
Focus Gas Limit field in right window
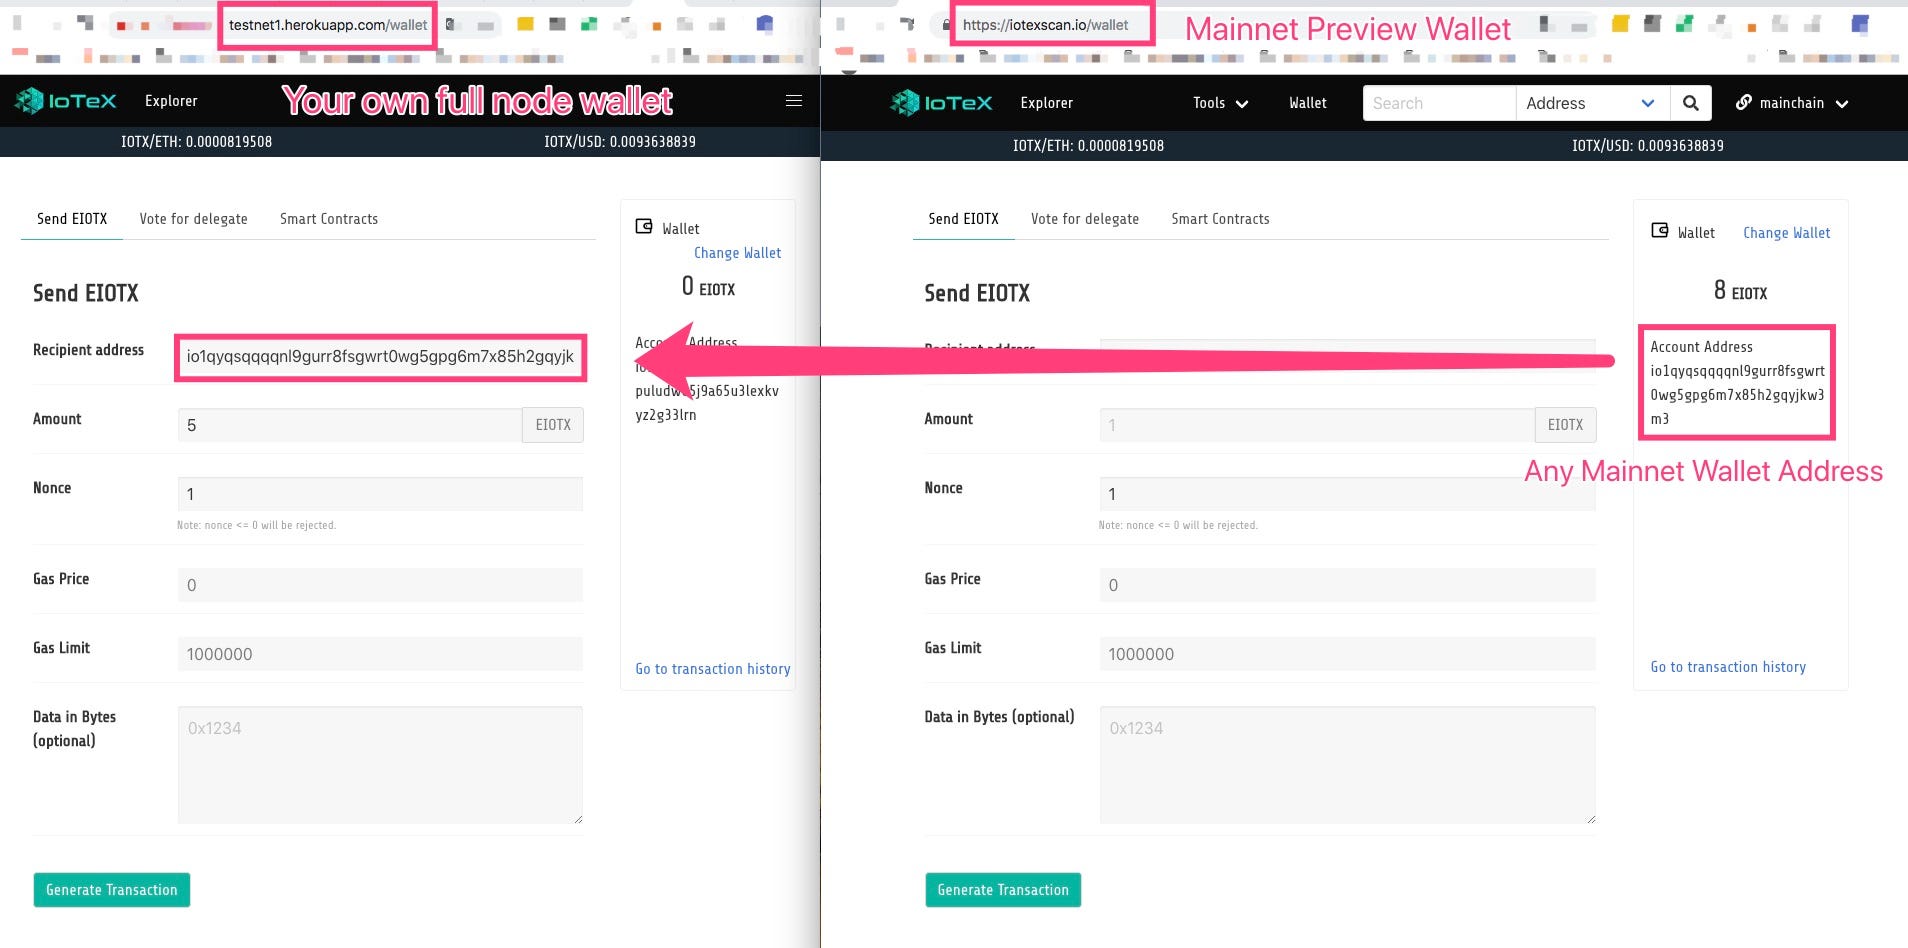[x=1347, y=654]
